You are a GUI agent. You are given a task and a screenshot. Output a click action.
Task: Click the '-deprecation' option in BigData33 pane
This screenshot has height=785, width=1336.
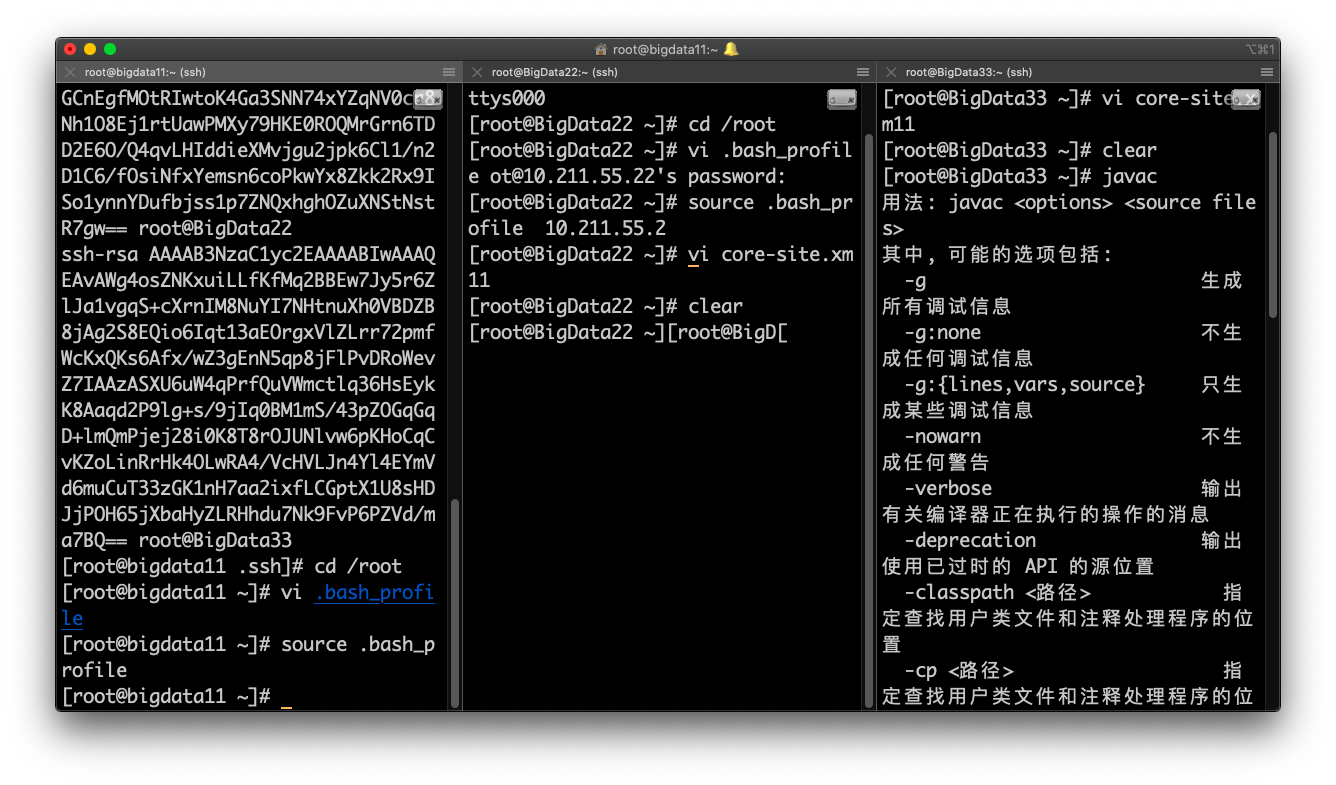(x=970, y=540)
